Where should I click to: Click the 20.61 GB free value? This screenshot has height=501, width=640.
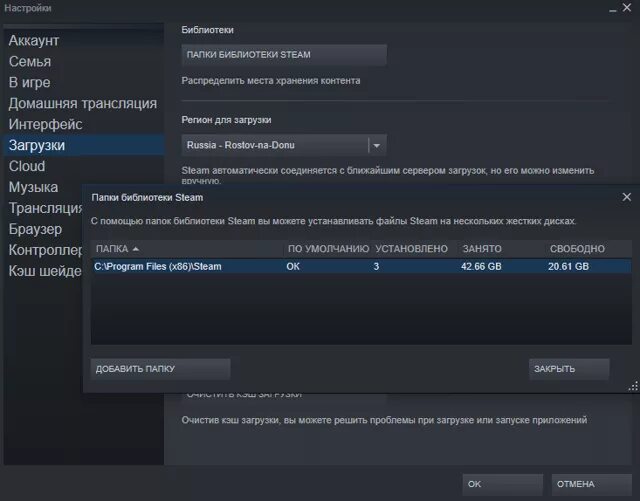[569, 267]
